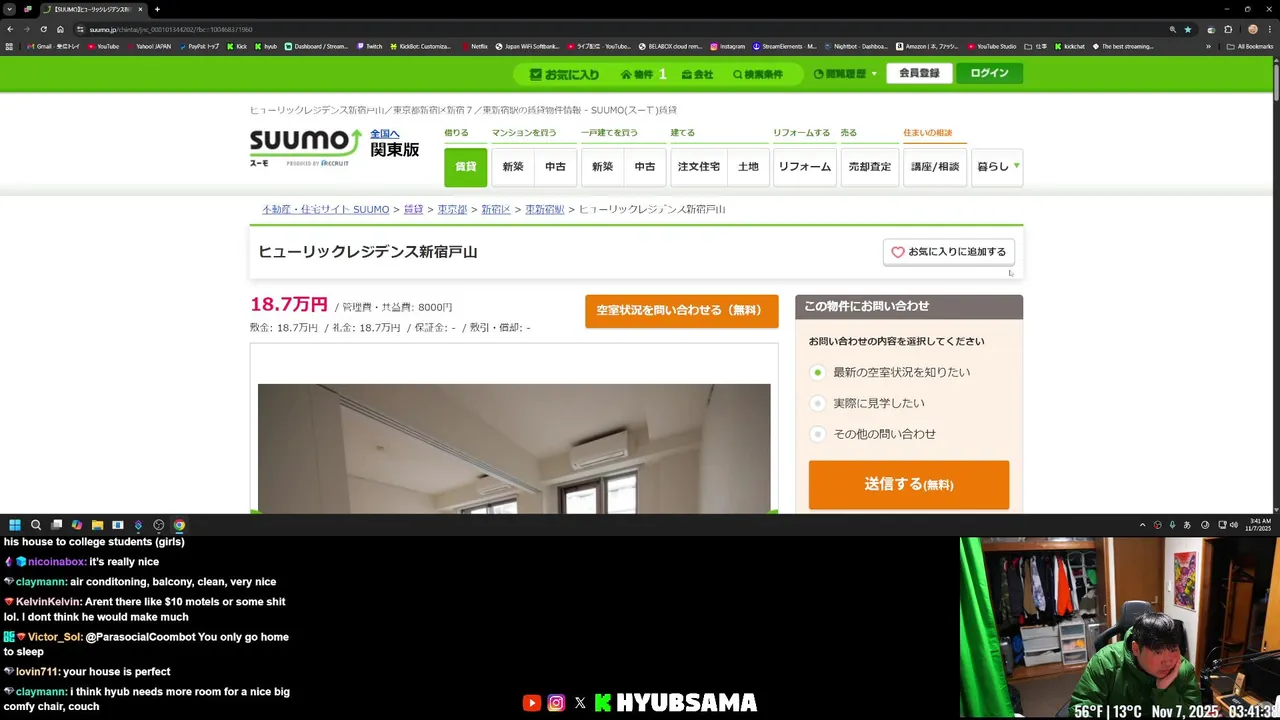The height and width of the screenshot is (720, 1280).
Task: Open the YouTube bookmark
Action: [x=103, y=46]
